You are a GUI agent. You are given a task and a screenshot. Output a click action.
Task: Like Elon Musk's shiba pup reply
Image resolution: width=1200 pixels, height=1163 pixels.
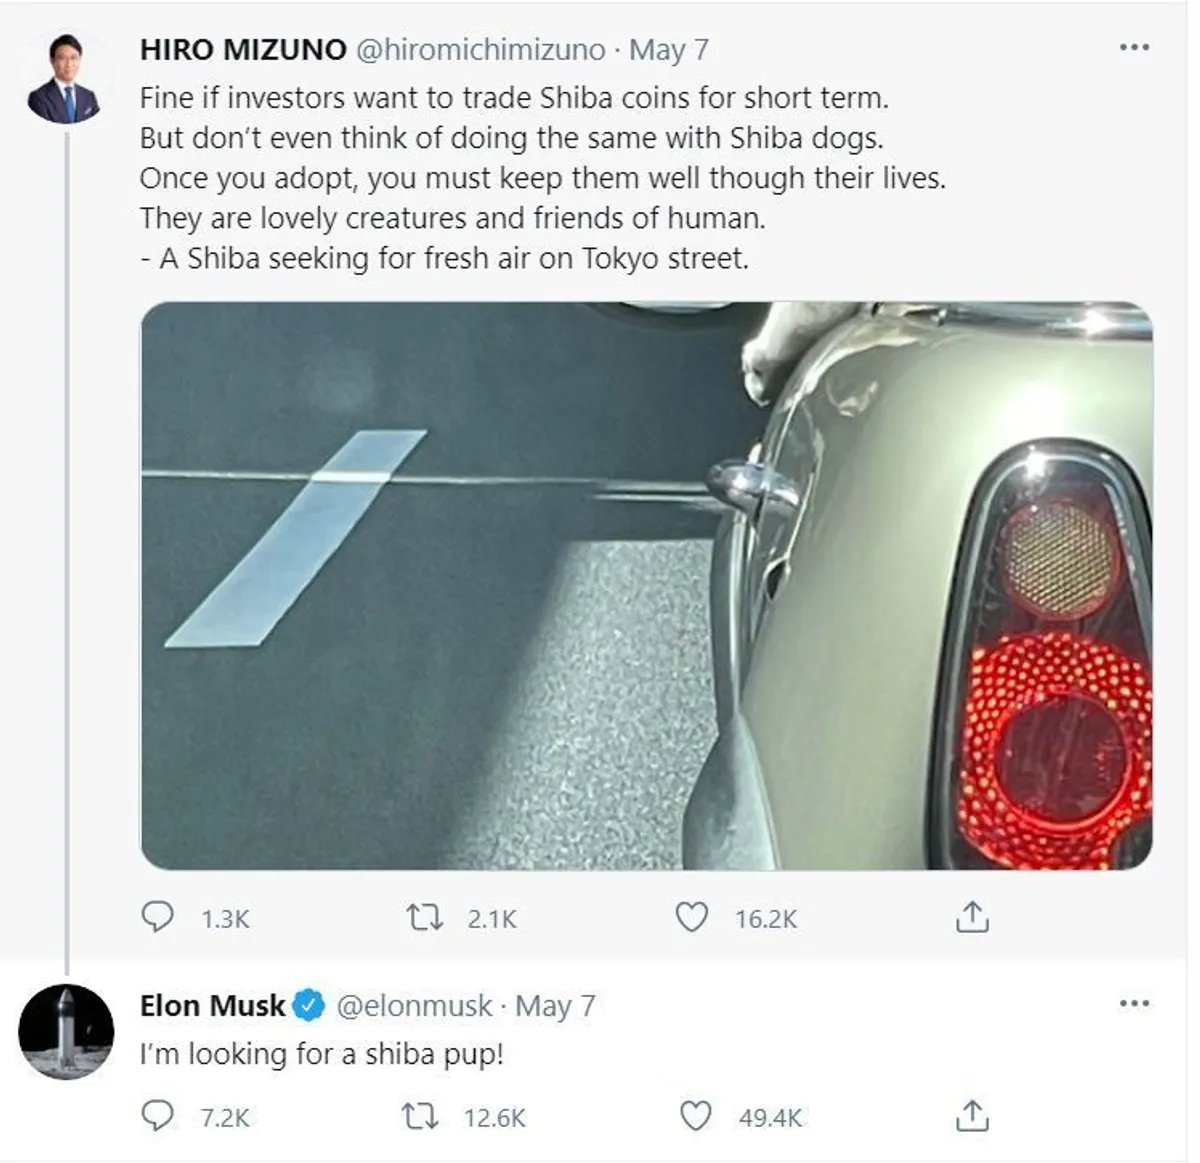point(695,1116)
